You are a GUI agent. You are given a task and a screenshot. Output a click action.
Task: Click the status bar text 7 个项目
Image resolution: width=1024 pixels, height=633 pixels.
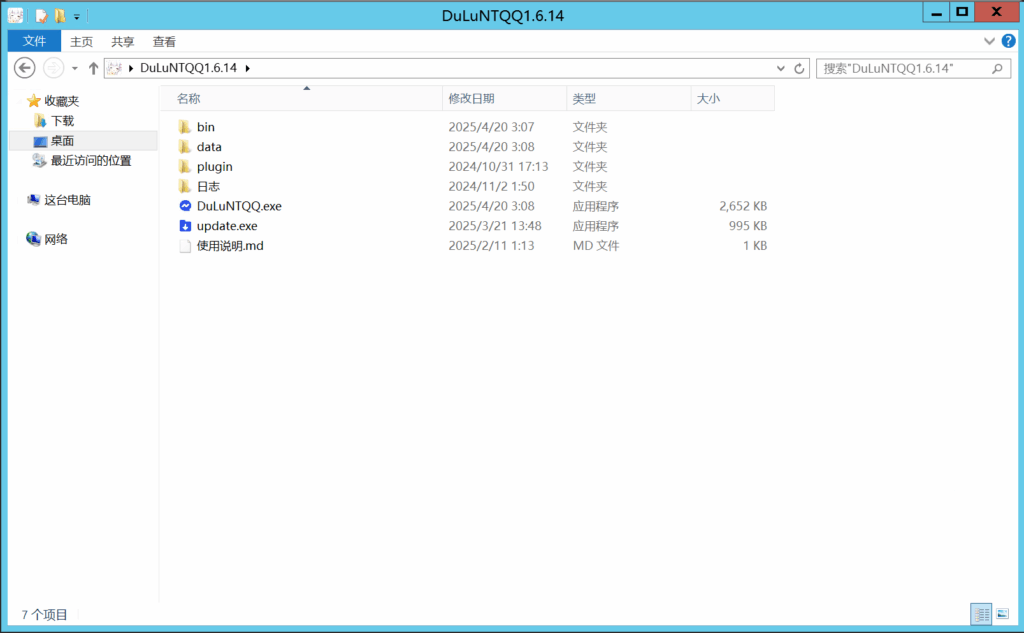tap(44, 615)
